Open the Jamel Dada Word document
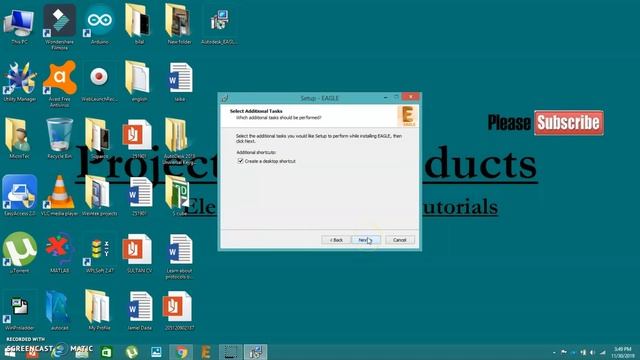Screen dimensions: 640x360 click(x=139, y=310)
